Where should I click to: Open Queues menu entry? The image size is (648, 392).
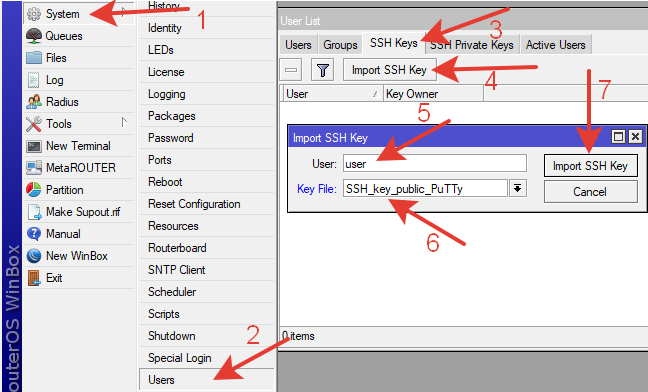(79, 36)
